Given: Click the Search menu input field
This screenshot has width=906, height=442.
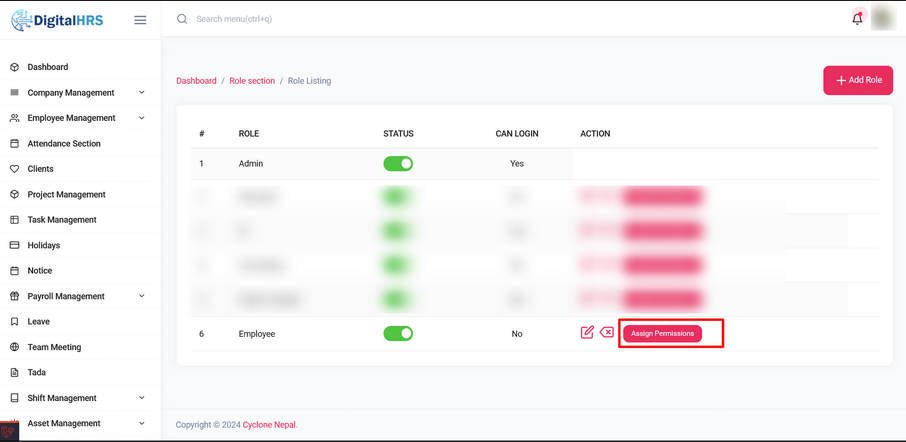Looking at the screenshot, I should (300, 19).
